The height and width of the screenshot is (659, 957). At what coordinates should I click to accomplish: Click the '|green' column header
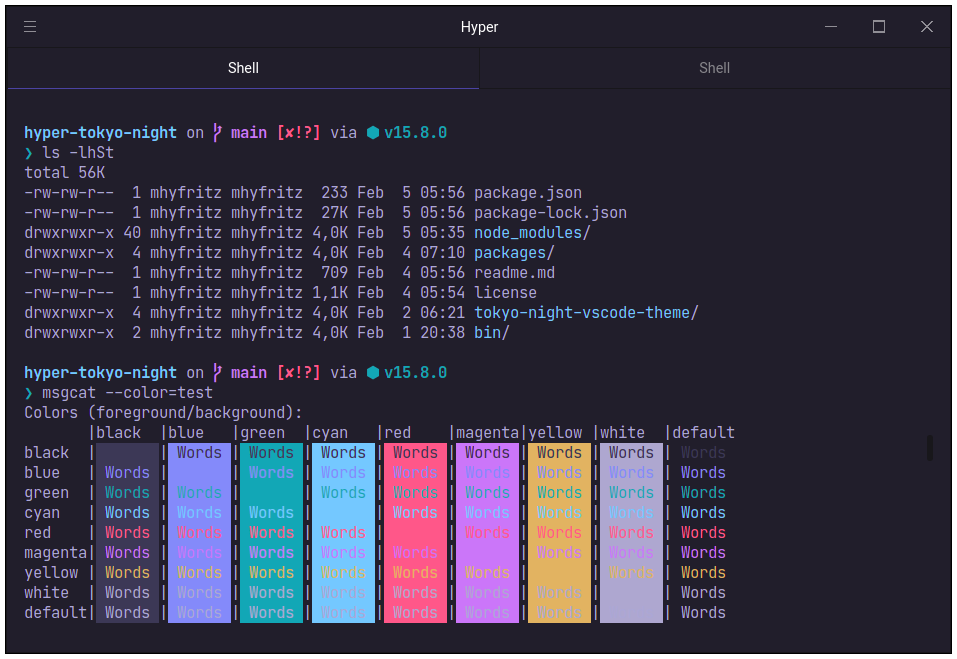tap(258, 433)
